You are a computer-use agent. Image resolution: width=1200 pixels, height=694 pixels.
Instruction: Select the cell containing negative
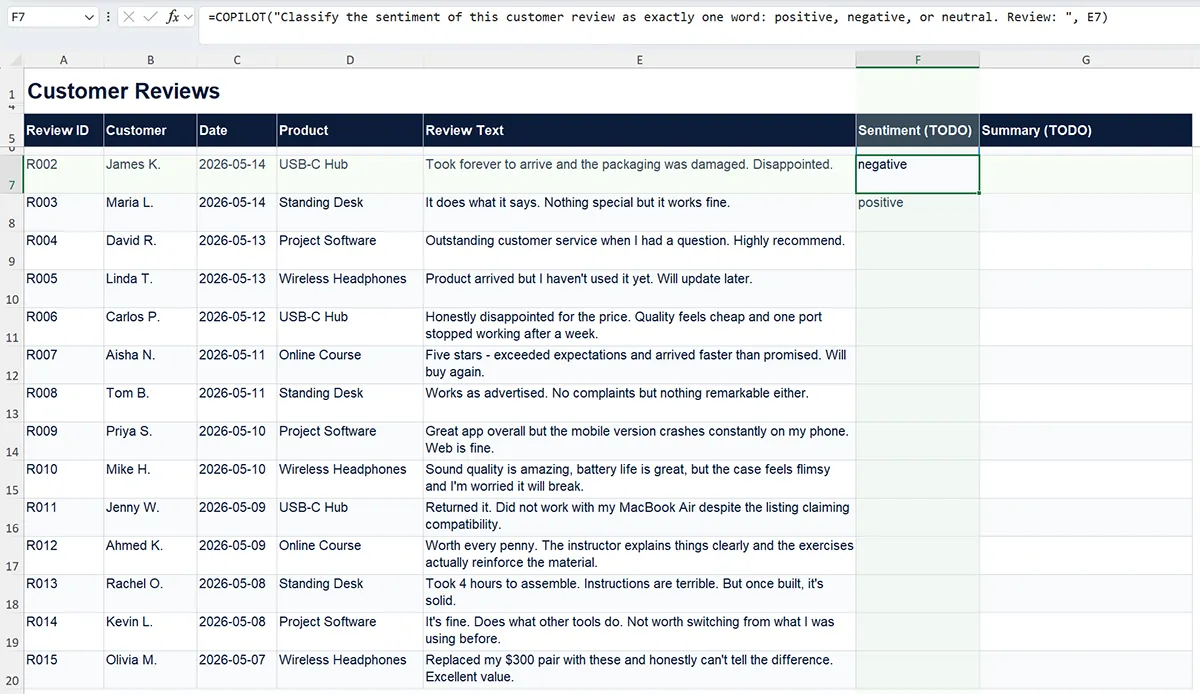(x=918, y=174)
